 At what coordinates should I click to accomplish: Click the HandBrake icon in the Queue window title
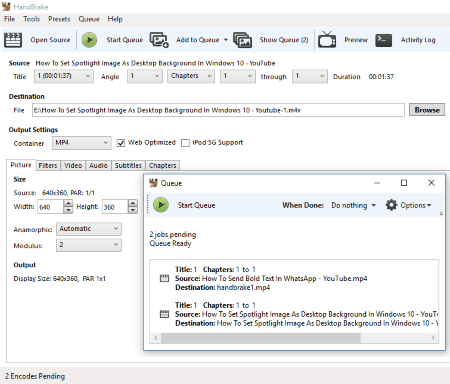tap(153, 183)
